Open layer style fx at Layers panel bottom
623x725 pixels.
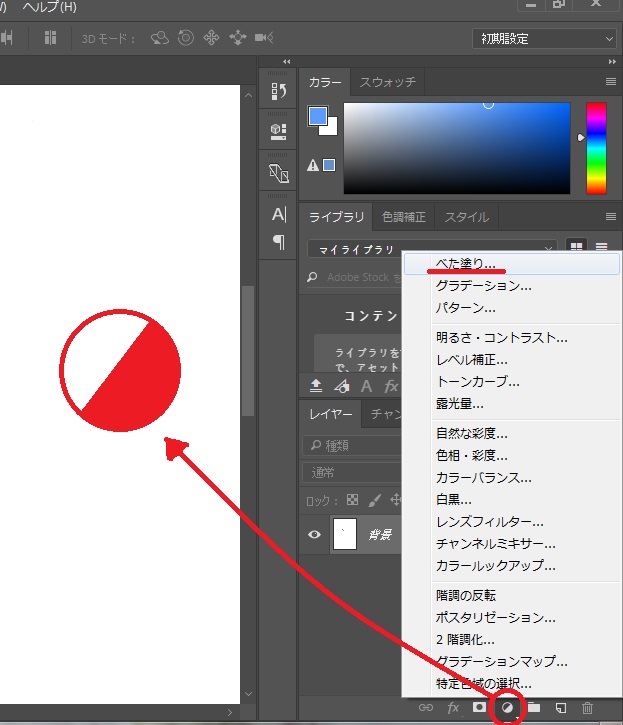(453, 707)
